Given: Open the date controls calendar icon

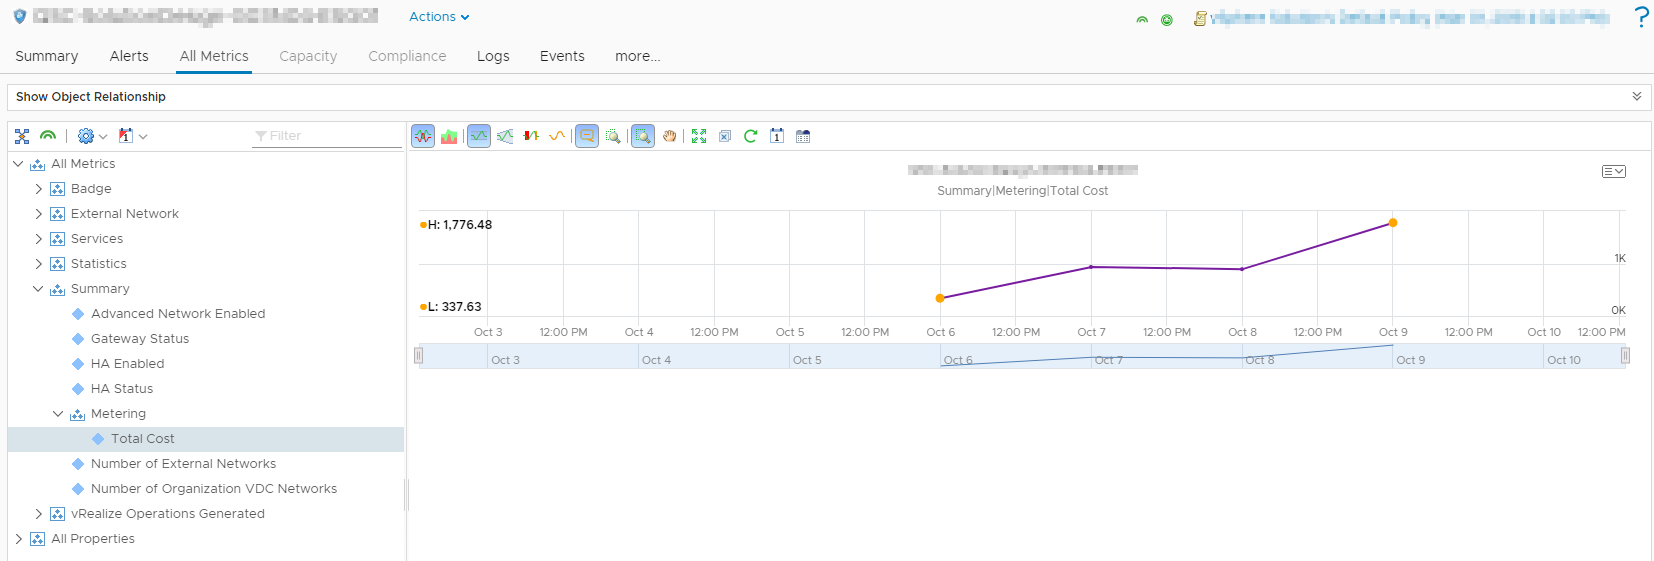Looking at the screenshot, I should [803, 136].
